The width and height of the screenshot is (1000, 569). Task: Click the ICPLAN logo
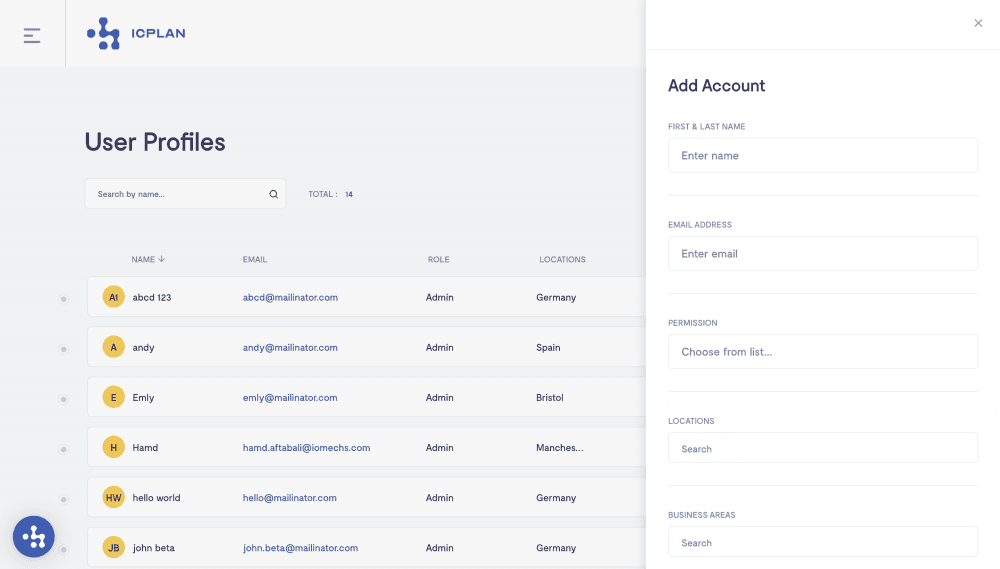click(136, 33)
